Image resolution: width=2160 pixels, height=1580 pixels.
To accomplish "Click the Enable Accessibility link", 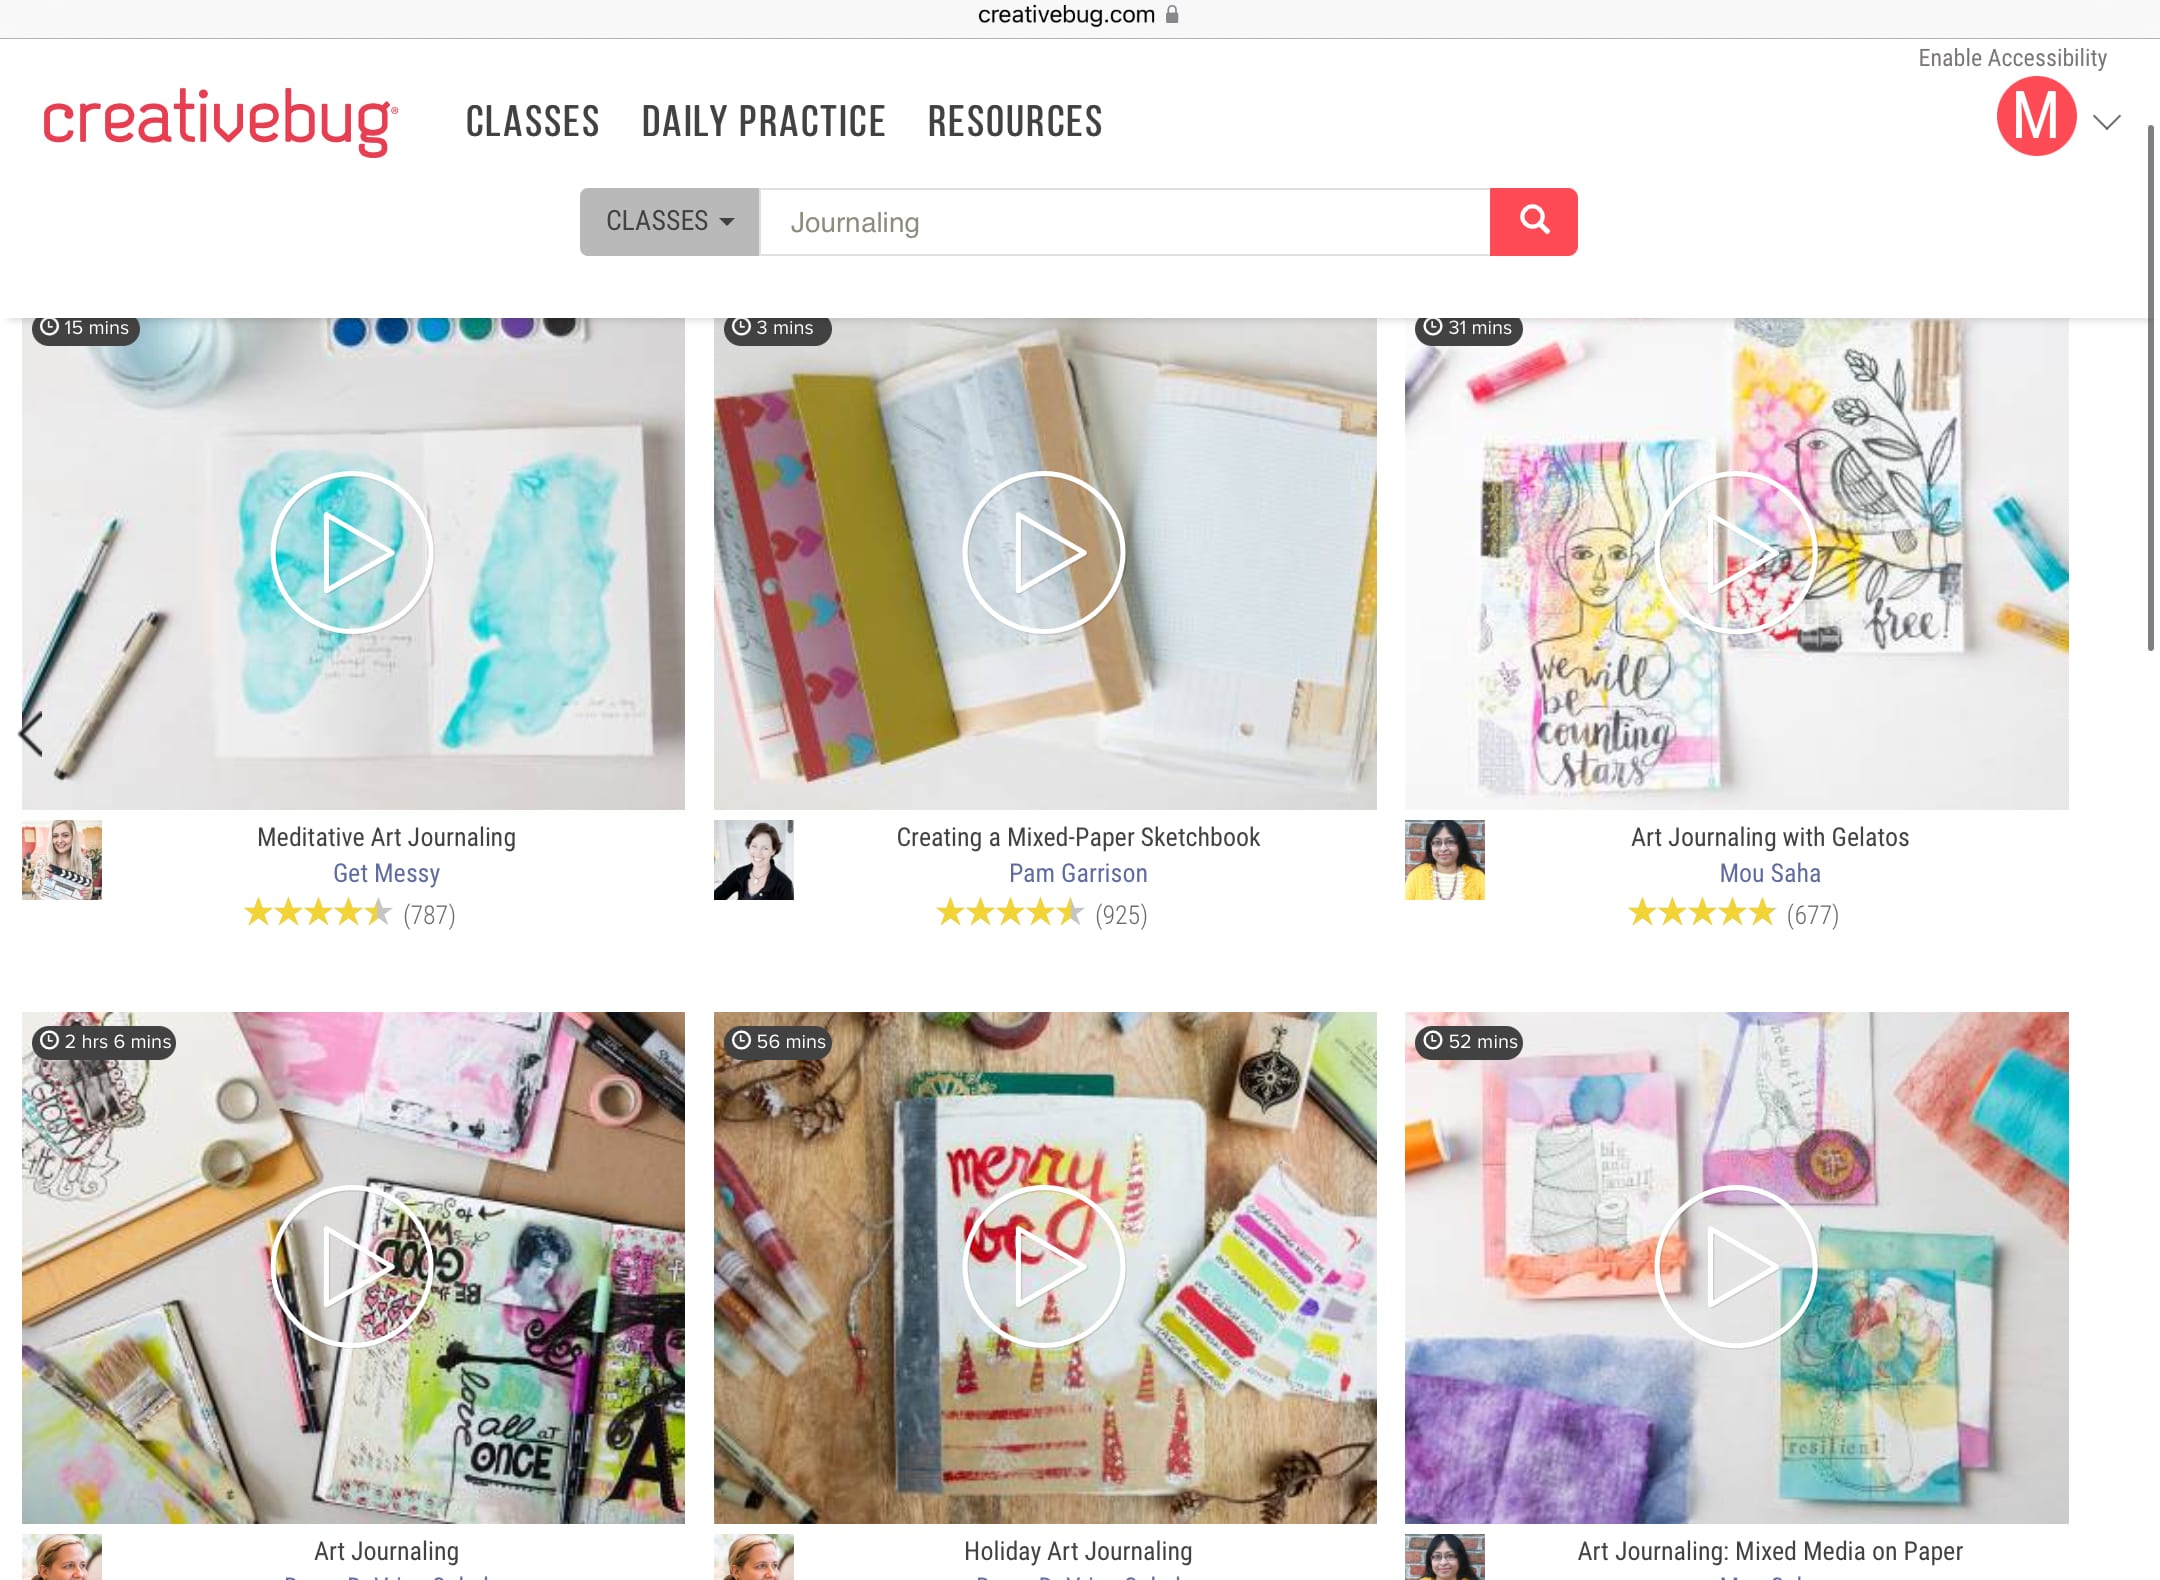I will (2012, 58).
